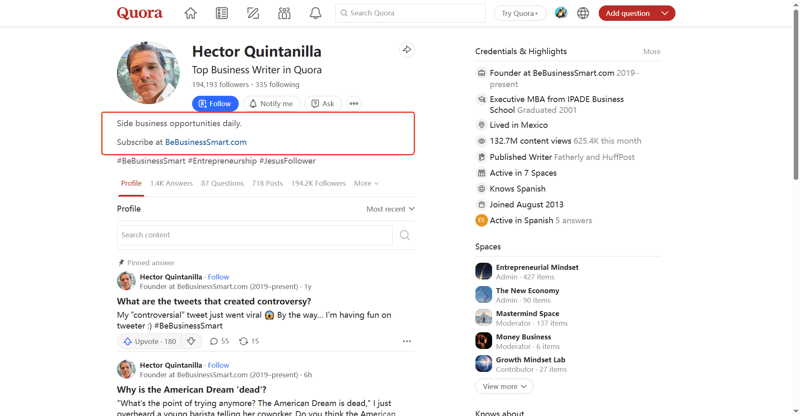Image resolution: width=800 pixels, height=416 pixels.
Task: Open comments on controversy tweets answer
Action: click(219, 341)
